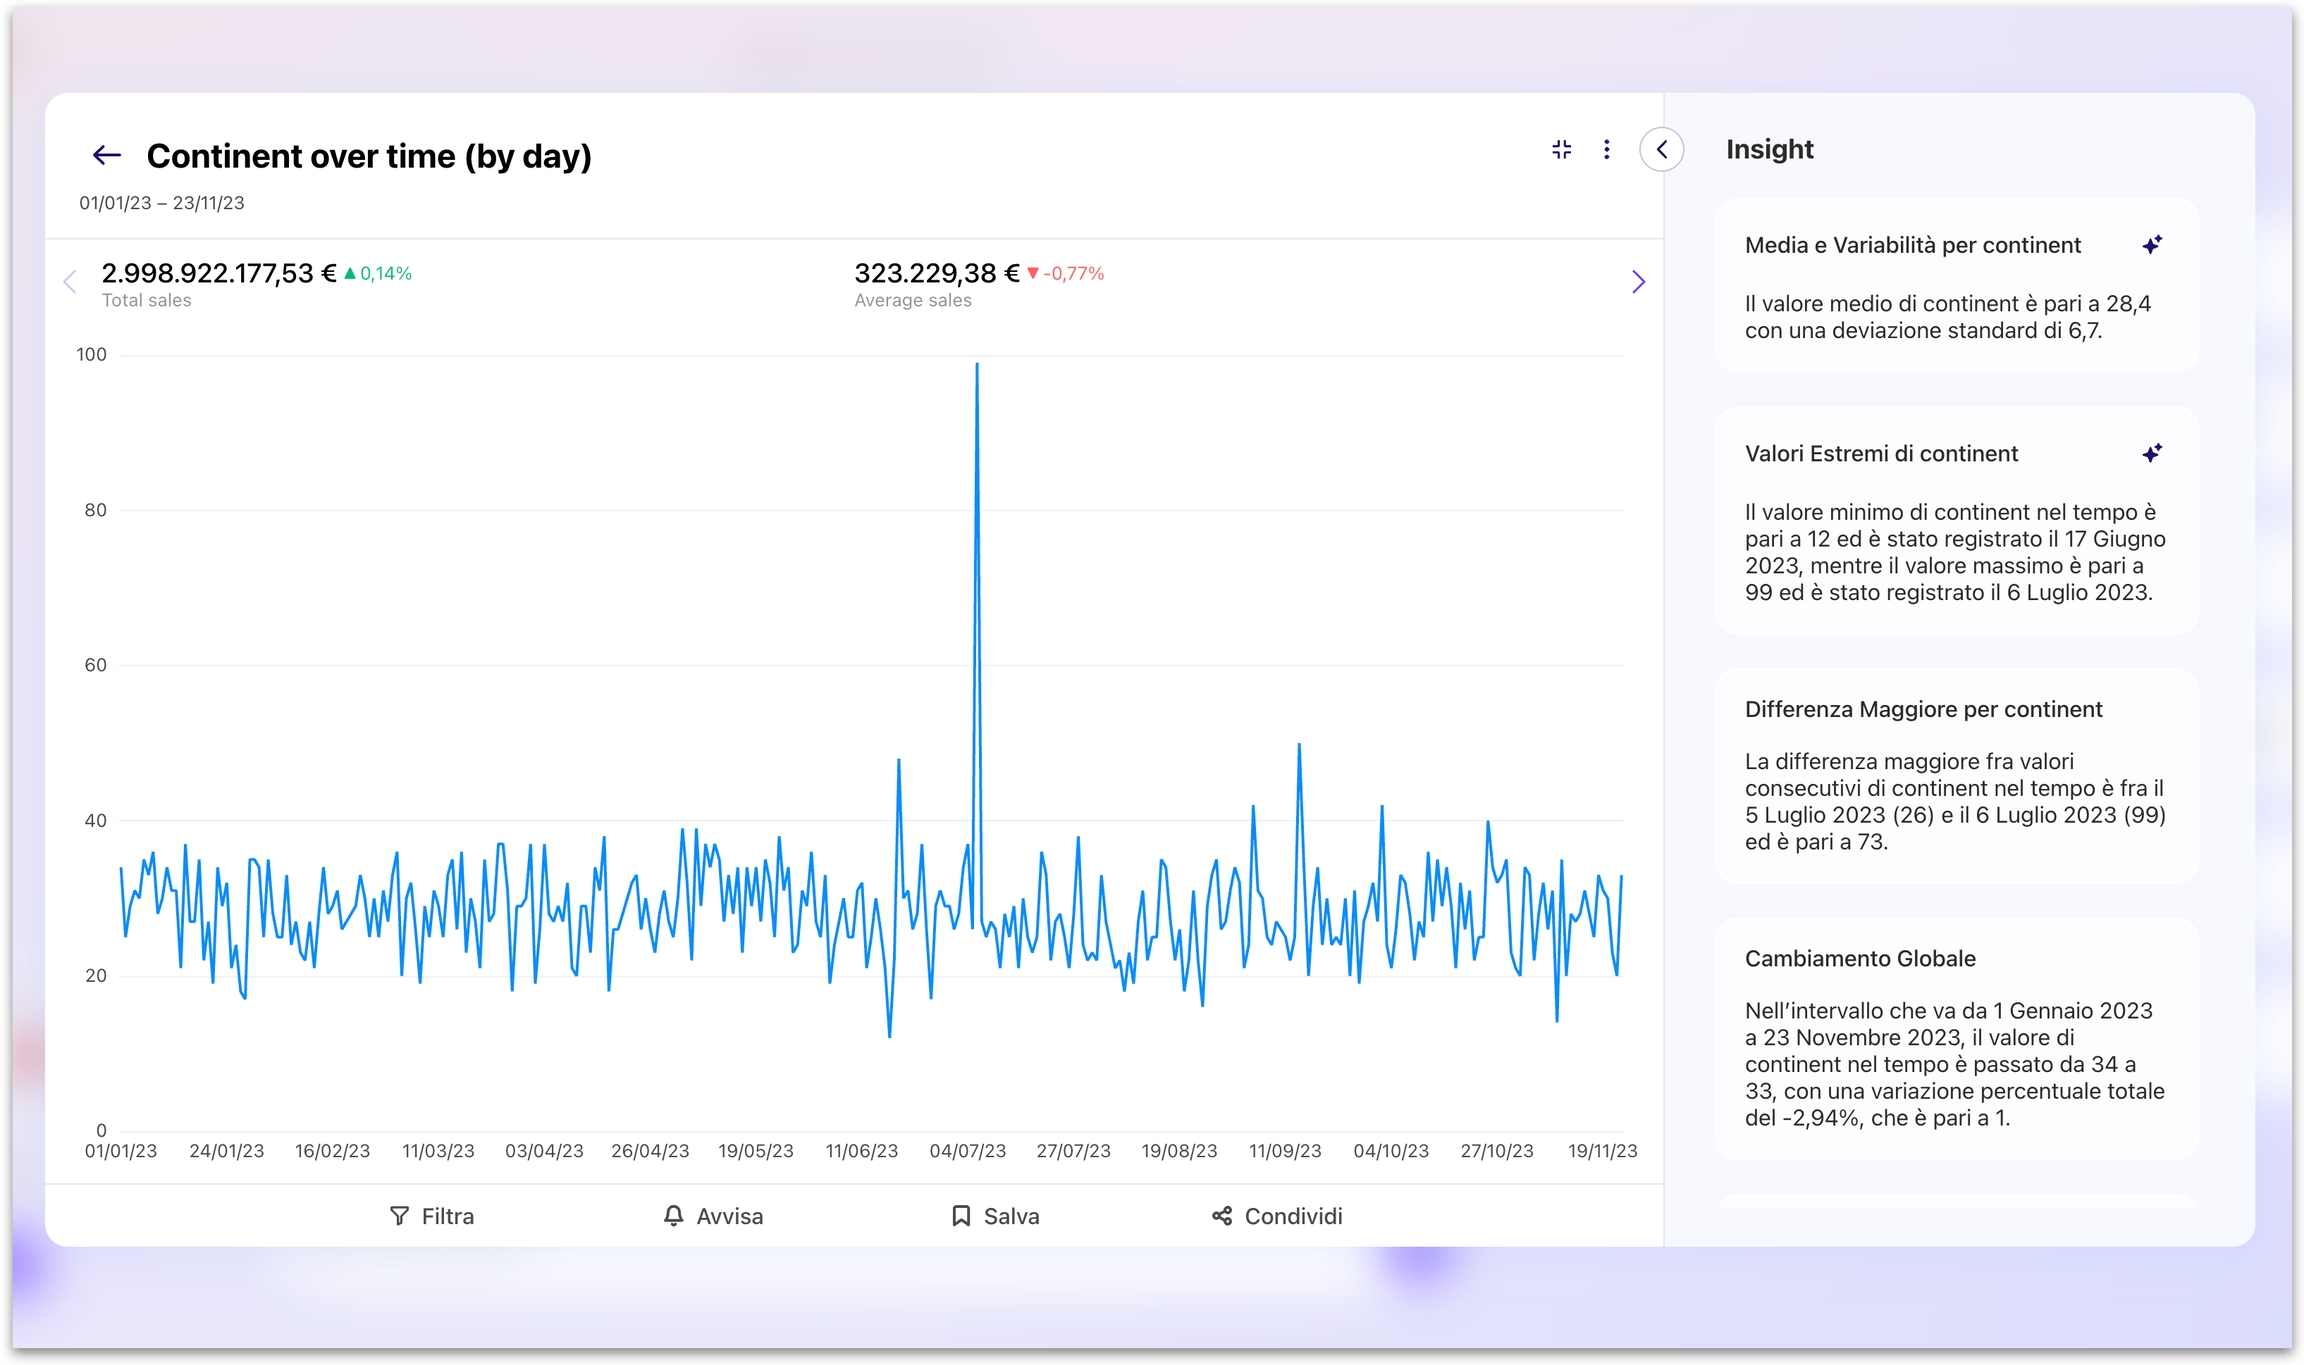Click the minimize/collapse fullscreen icon
Image resolution: width=2304 pixels, height=1365 pixels.
[1561, 150]
